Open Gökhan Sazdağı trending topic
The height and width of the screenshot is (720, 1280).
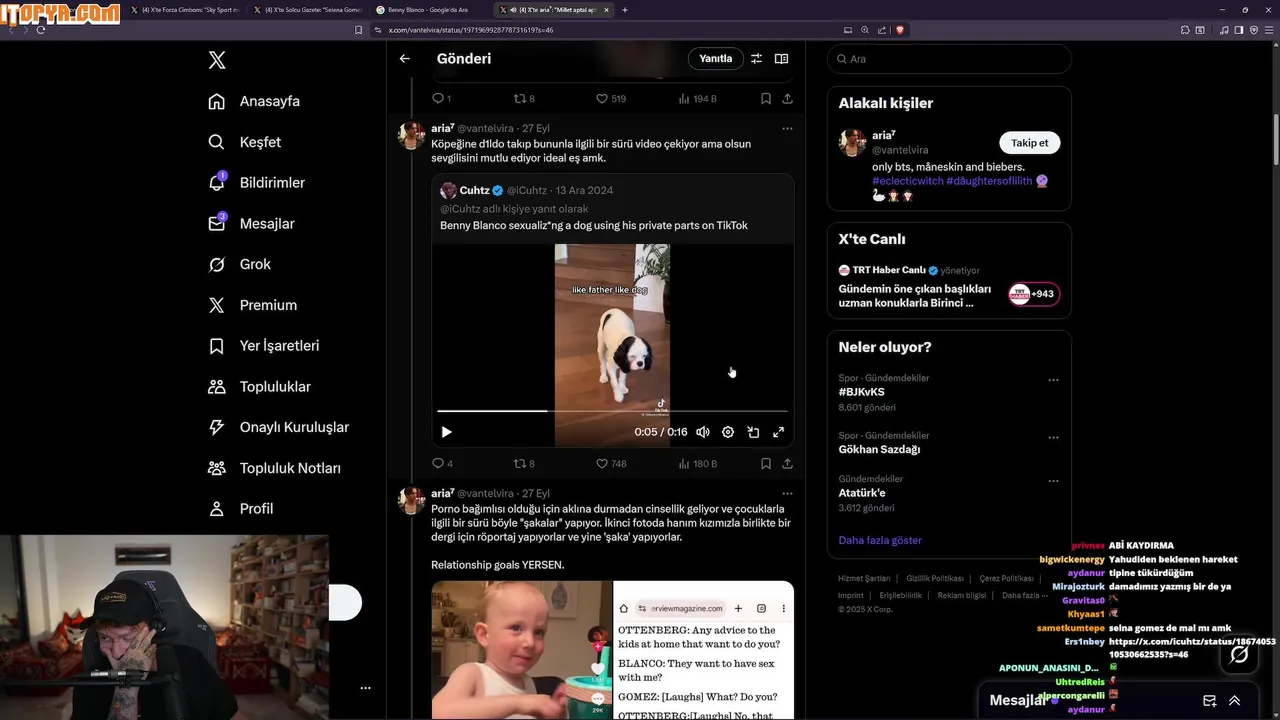(x=879, y=449)
